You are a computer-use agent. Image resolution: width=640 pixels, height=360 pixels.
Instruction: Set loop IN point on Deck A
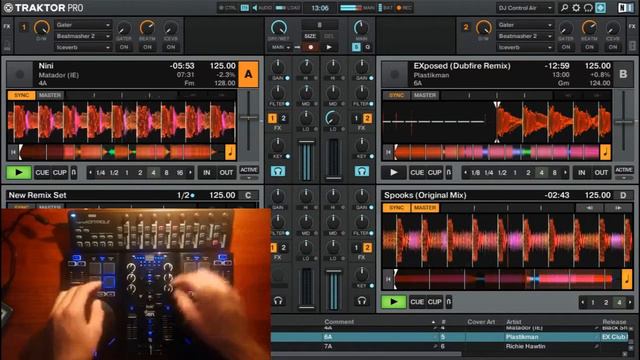207,173
